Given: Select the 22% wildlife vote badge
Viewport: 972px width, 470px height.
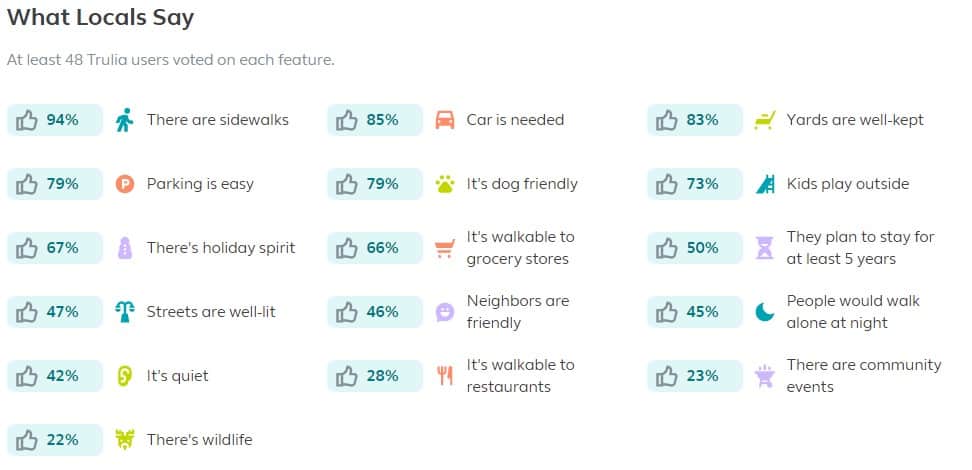Looking at the screenshot, I should pos(55,440).
